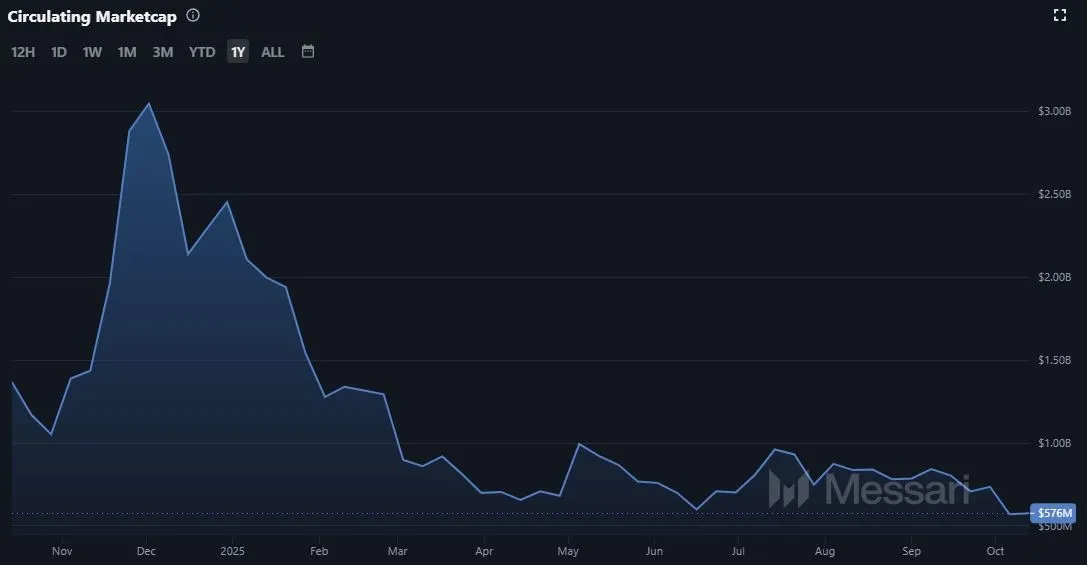
Task: Click the $3.00B y-axis label
Action: pyautogui.click(x=1054, y=111)
